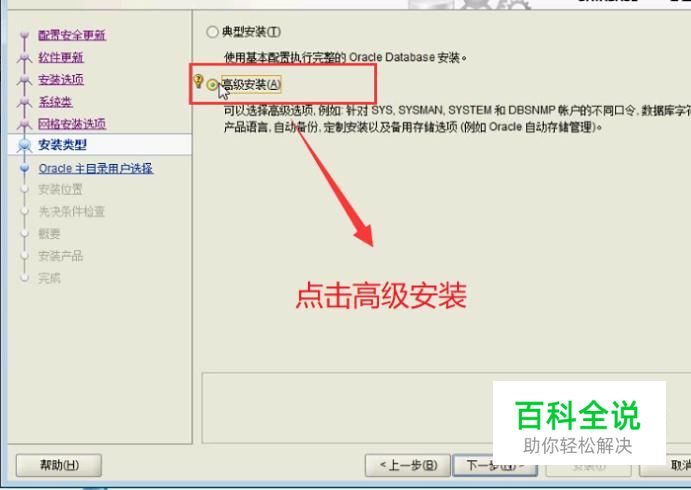691x490 pixels.
Task: Click the step marker icon beside 安装类型
Action: (x=24, y=145)
